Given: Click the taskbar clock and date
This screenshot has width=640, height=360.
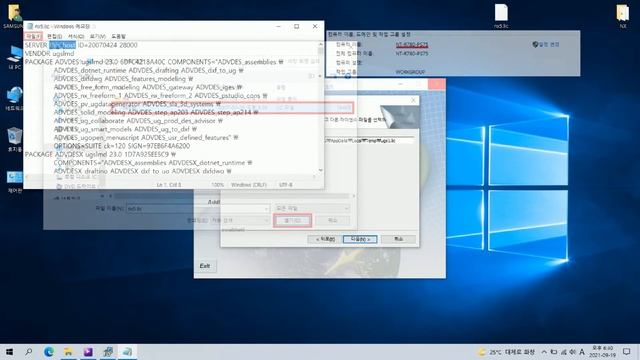Looking at the screenshot, I should coord(602,352).
